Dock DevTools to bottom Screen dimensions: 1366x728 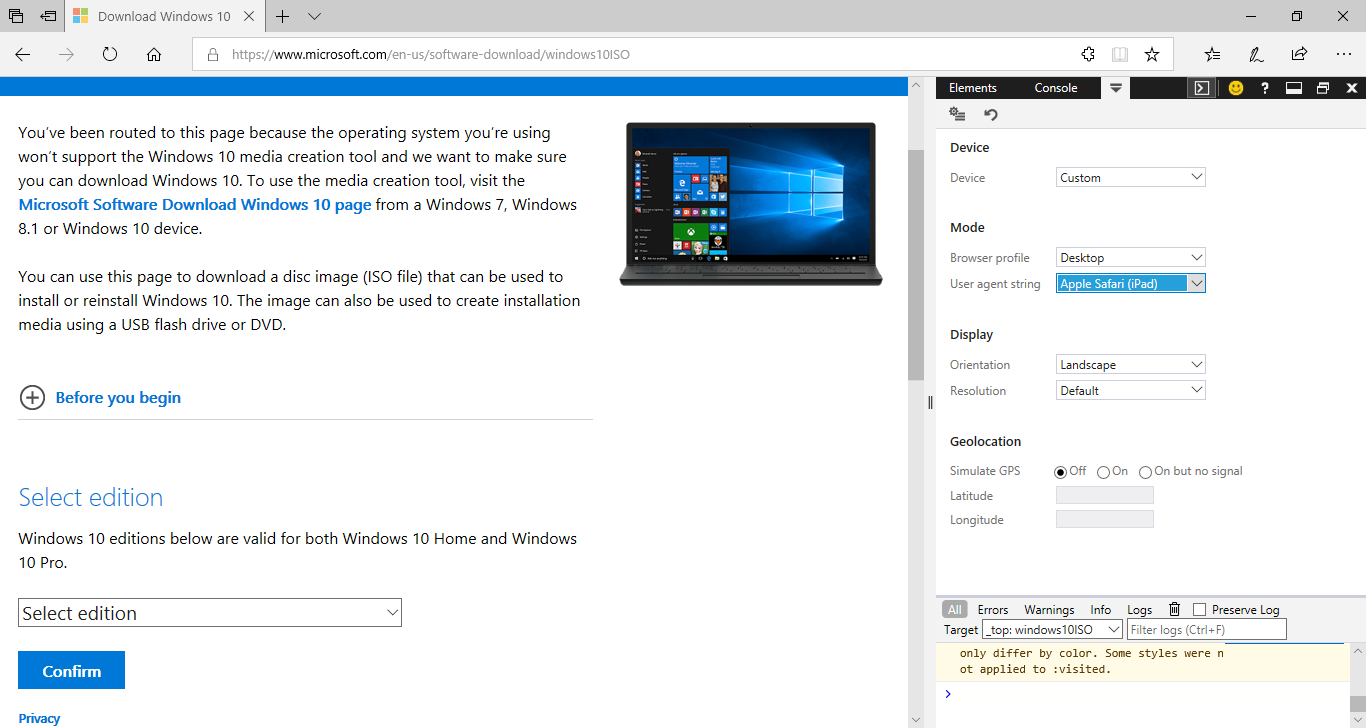pos(1293,88)
